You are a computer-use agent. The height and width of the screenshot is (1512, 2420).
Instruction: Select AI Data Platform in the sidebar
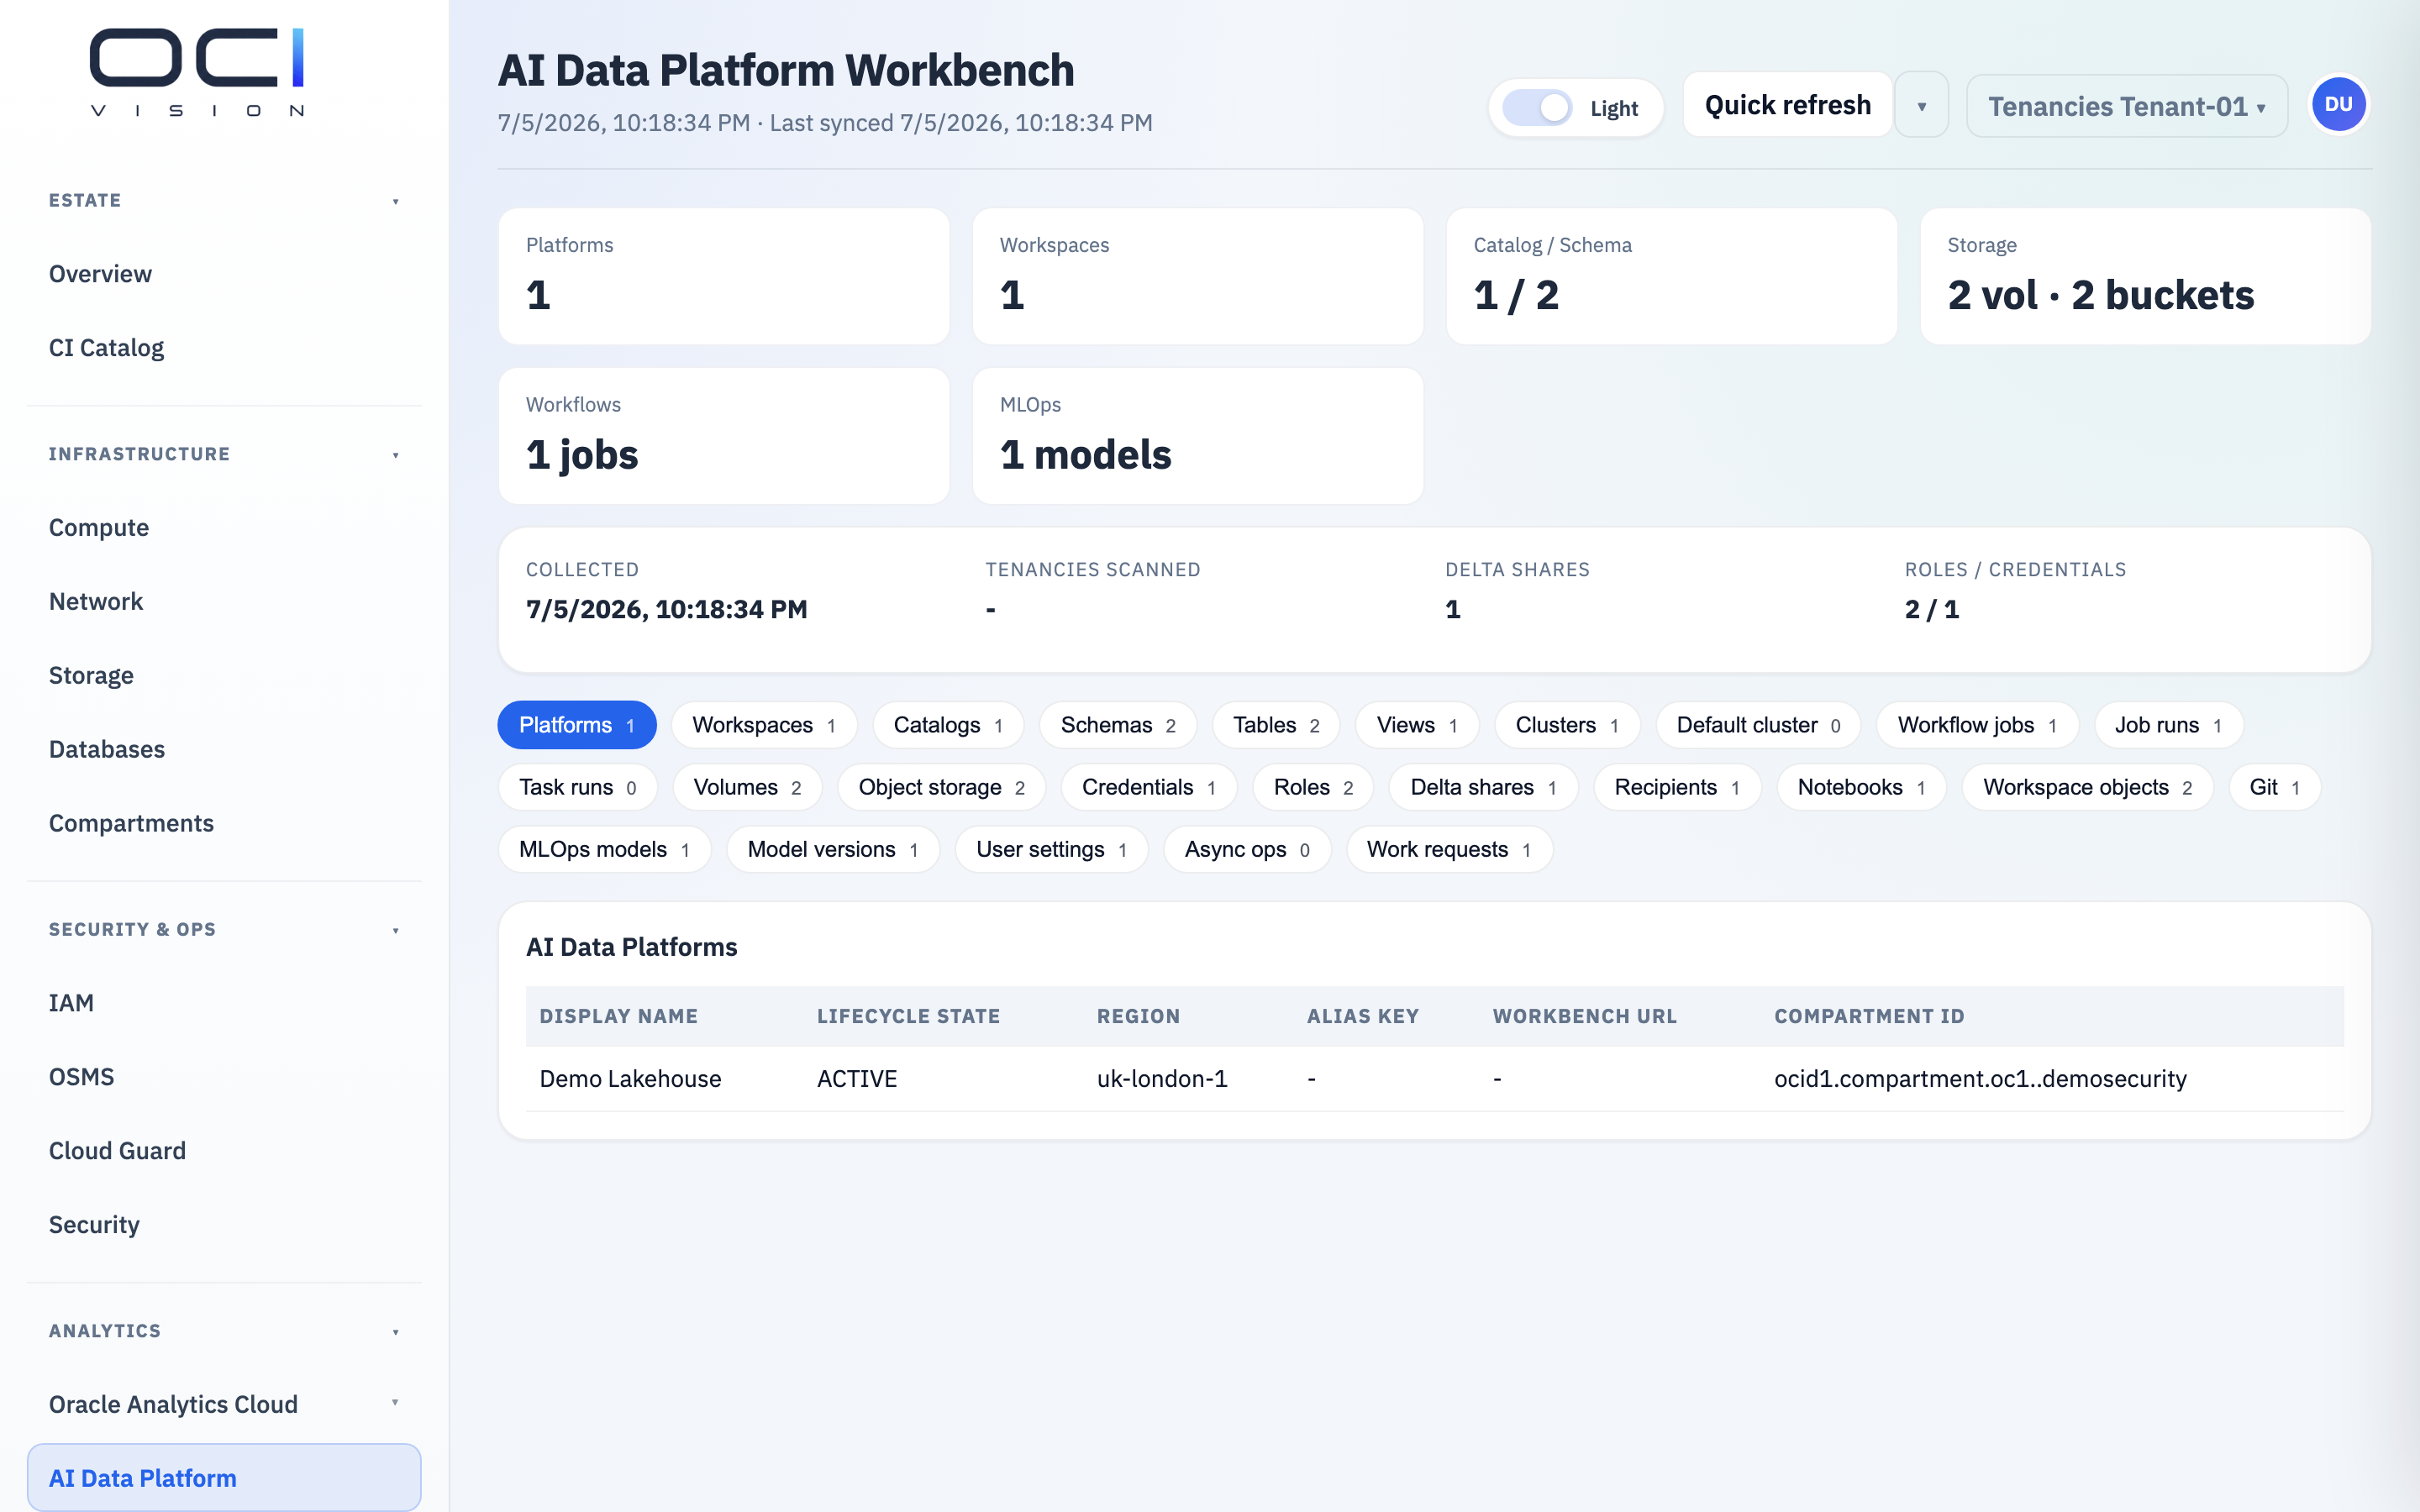click(224, 1478)
